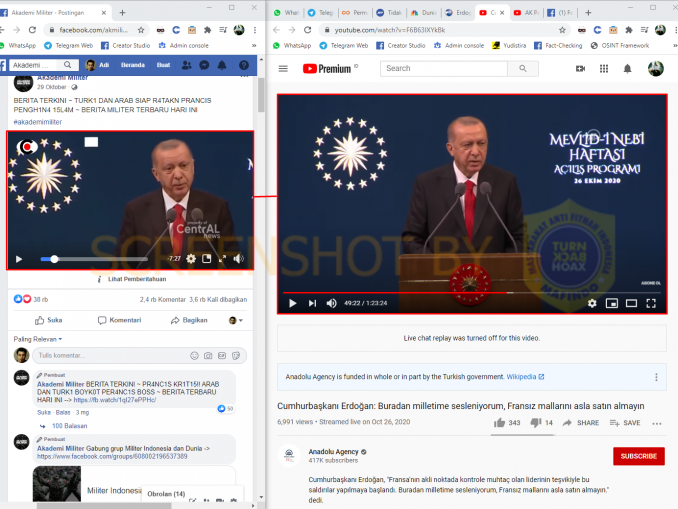Open YouTube account avatar menu
678x509 pixels.
coord(656,68)
